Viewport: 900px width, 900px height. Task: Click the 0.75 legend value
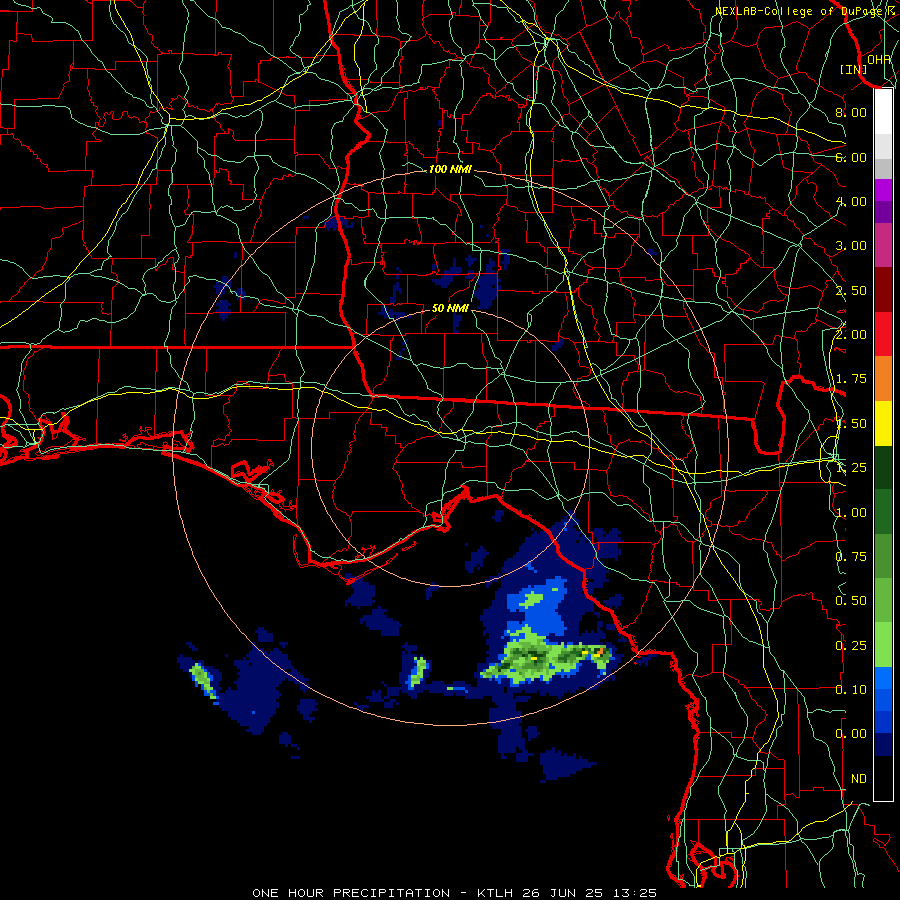(851, 557)
